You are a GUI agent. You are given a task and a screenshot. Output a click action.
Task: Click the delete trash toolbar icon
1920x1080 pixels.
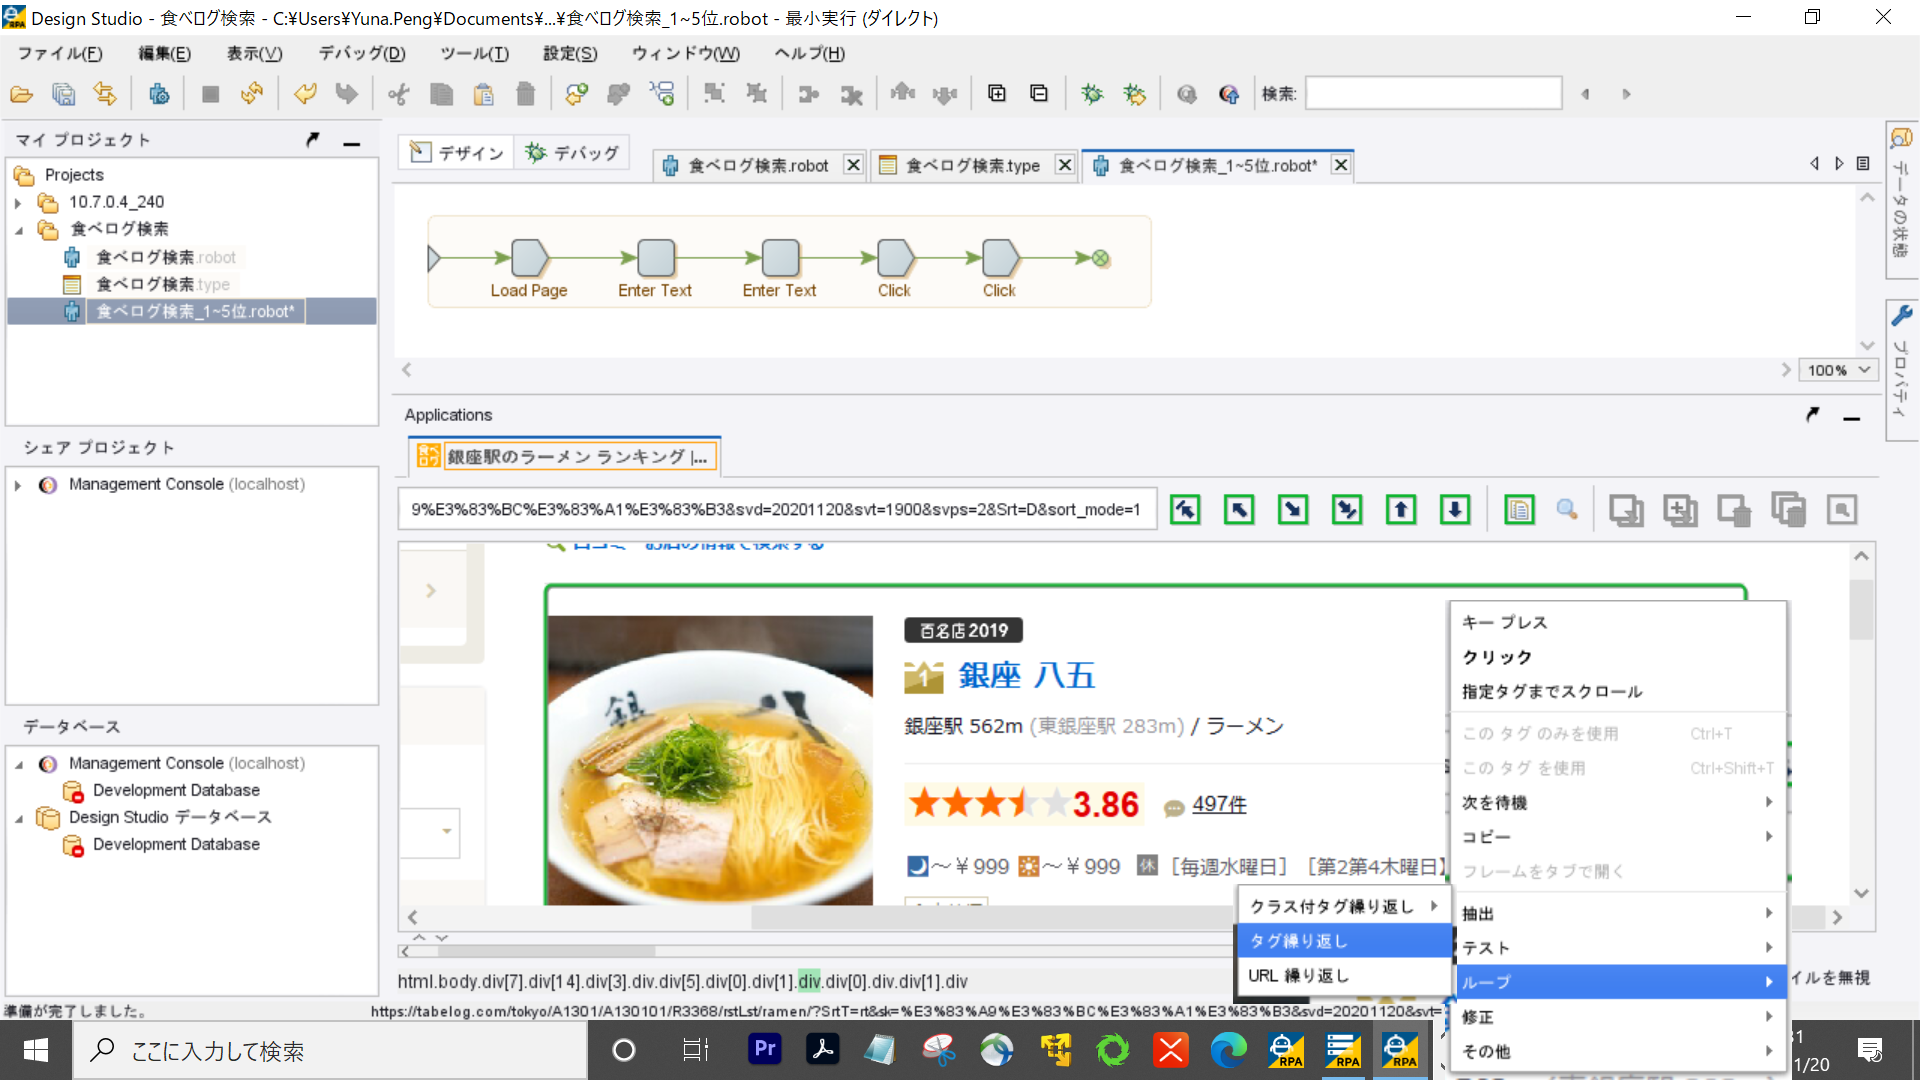(x=526, y=94)
